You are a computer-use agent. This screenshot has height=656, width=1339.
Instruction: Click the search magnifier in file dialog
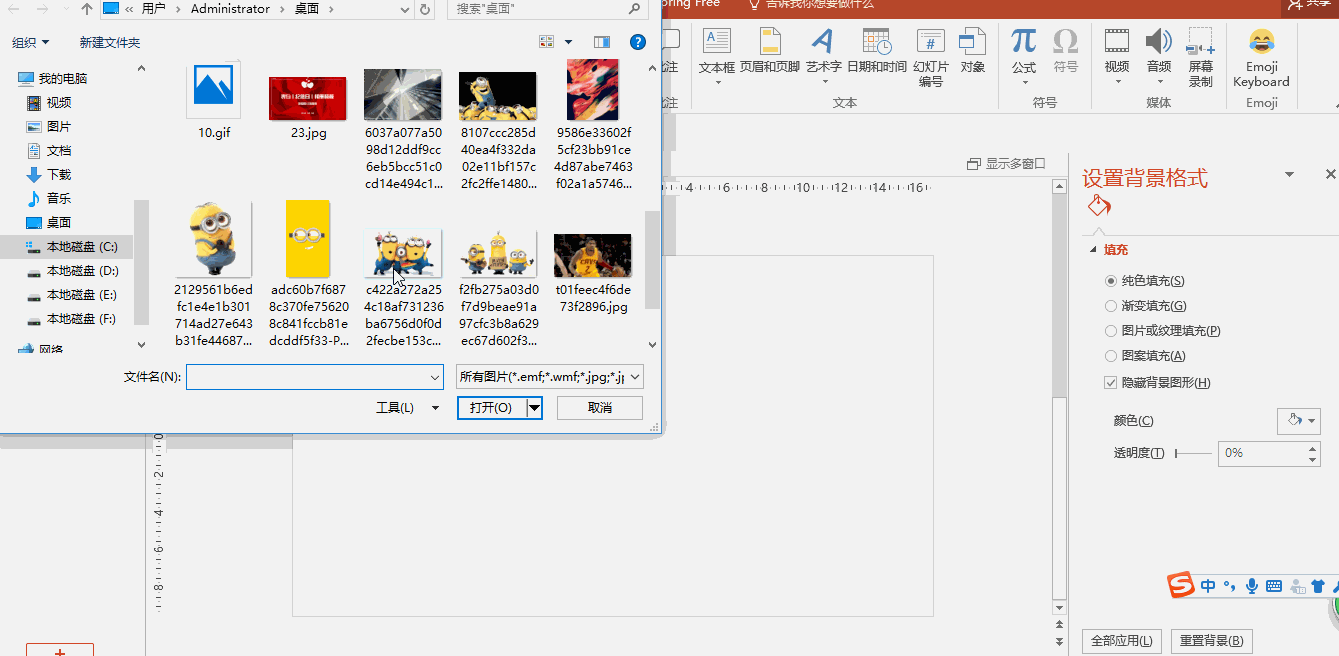[x=635, y=8]
